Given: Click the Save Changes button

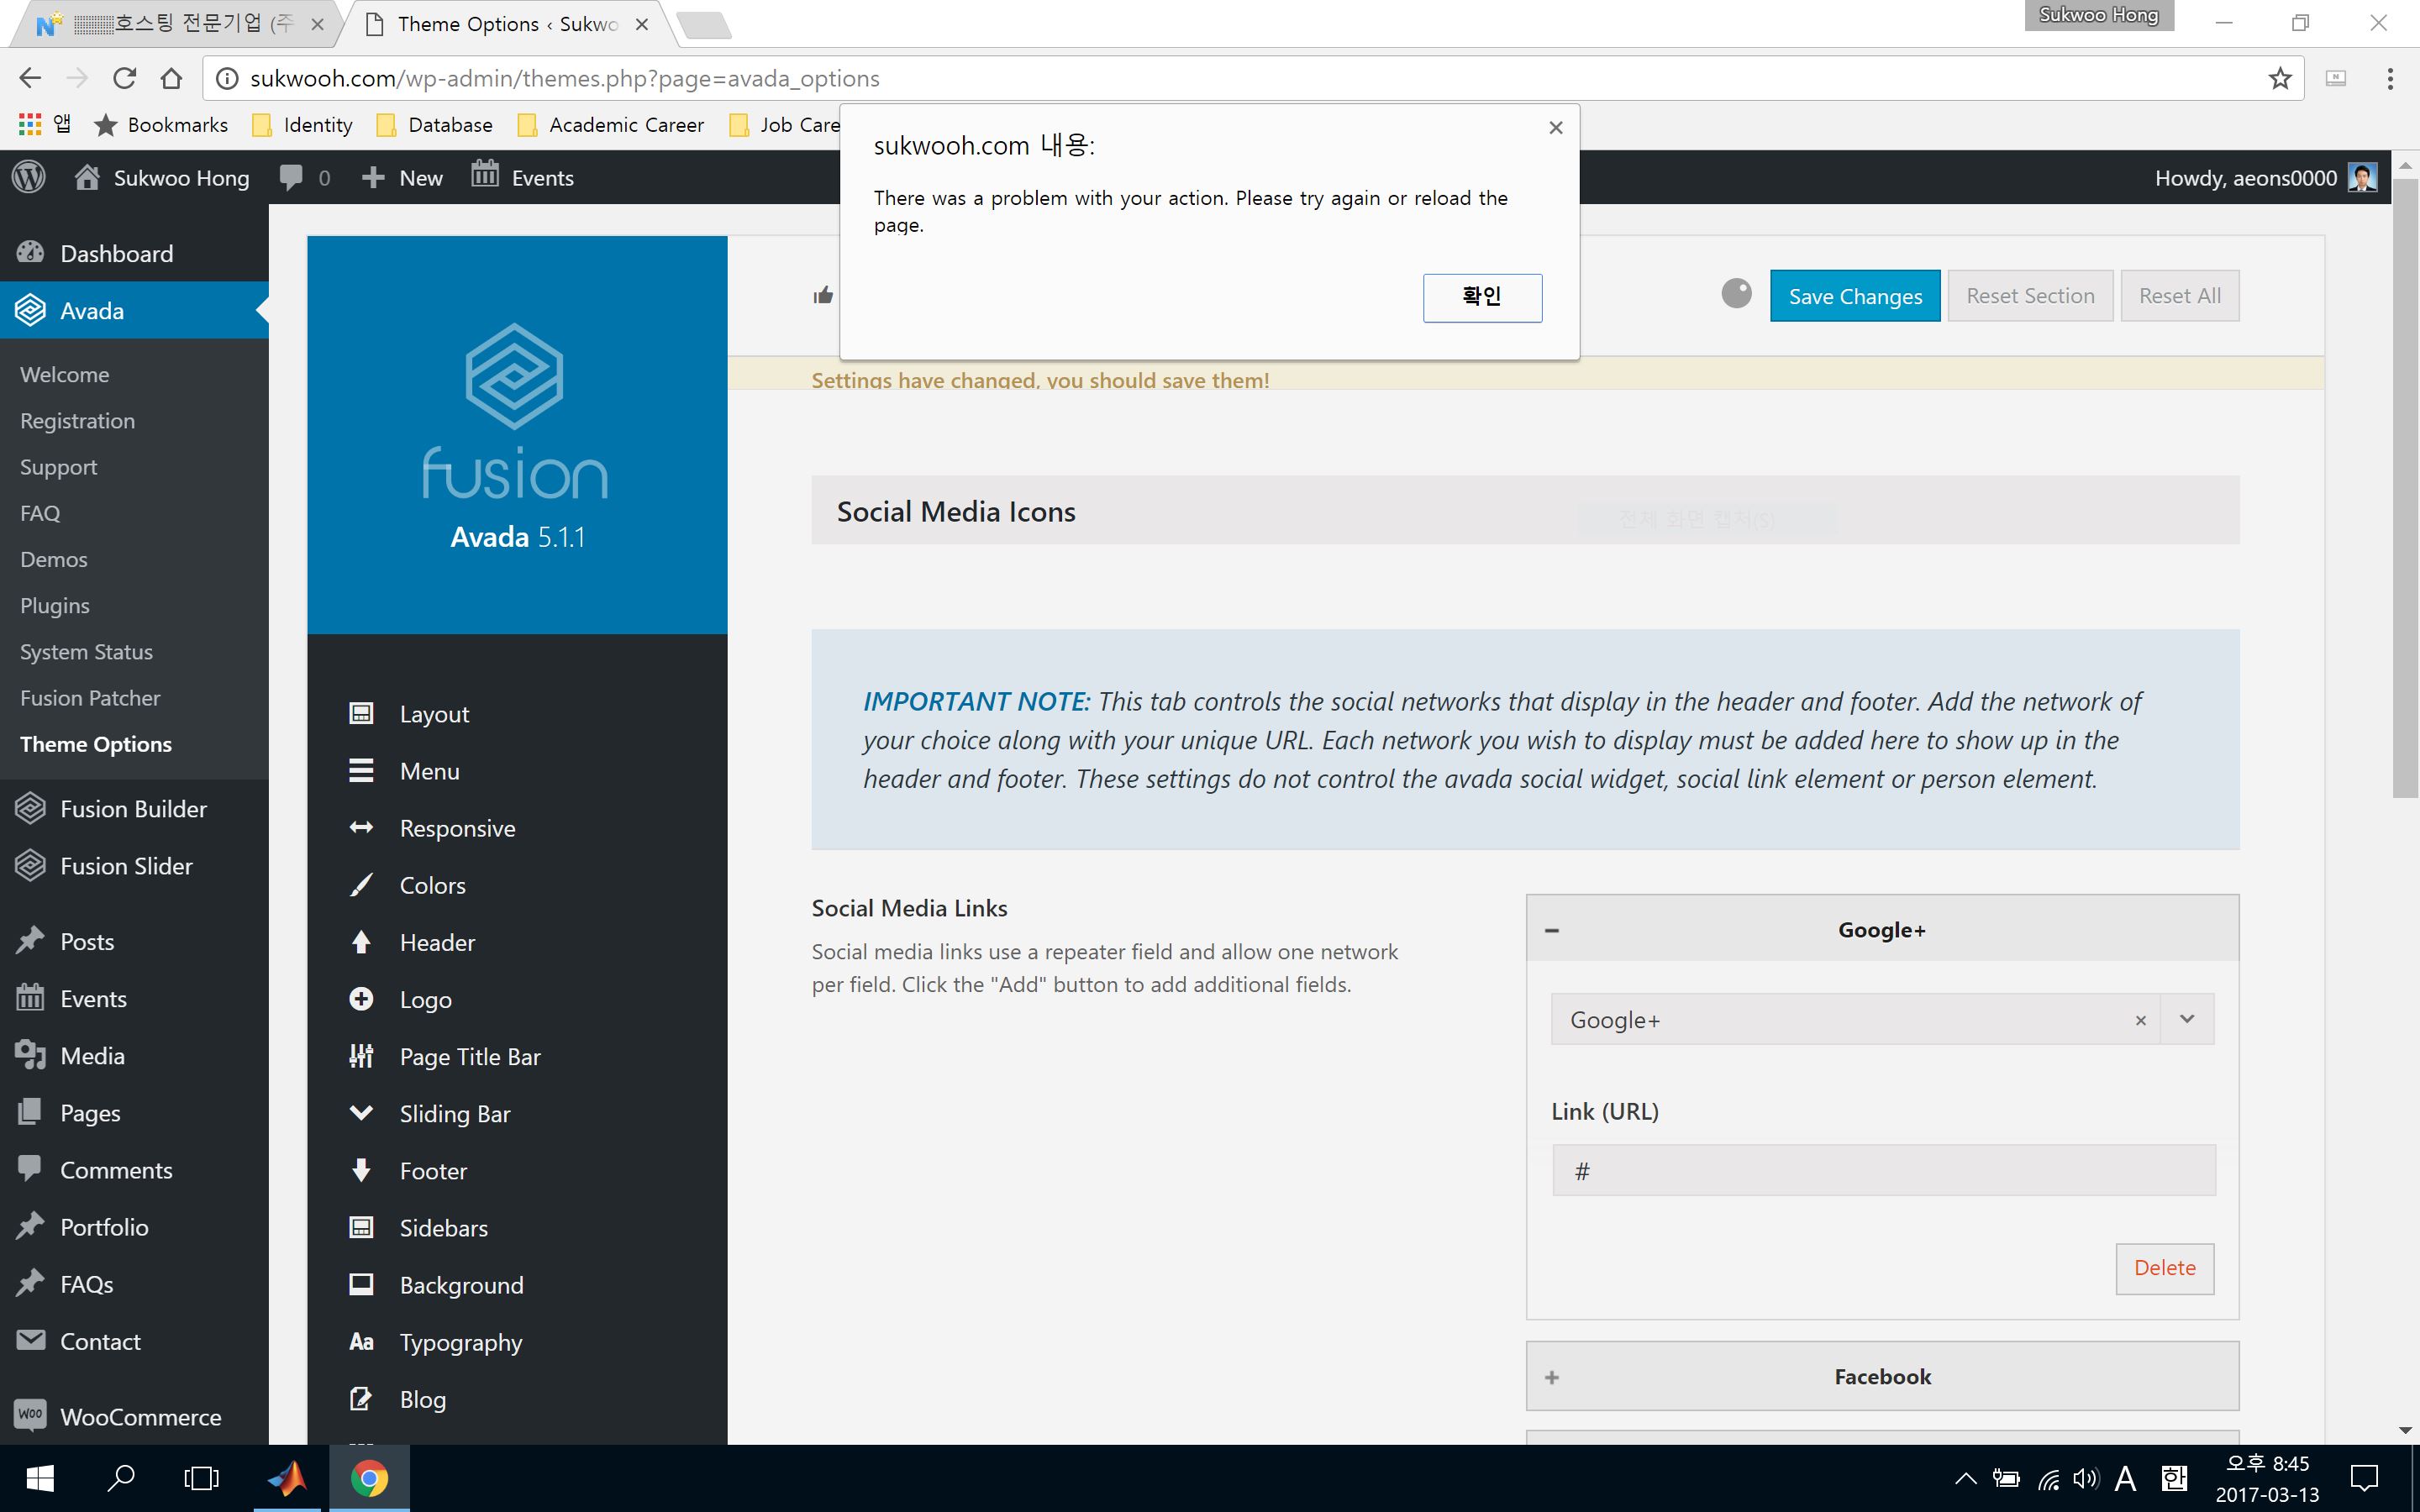Looking at the screenshot, I should pos(1855,295).
